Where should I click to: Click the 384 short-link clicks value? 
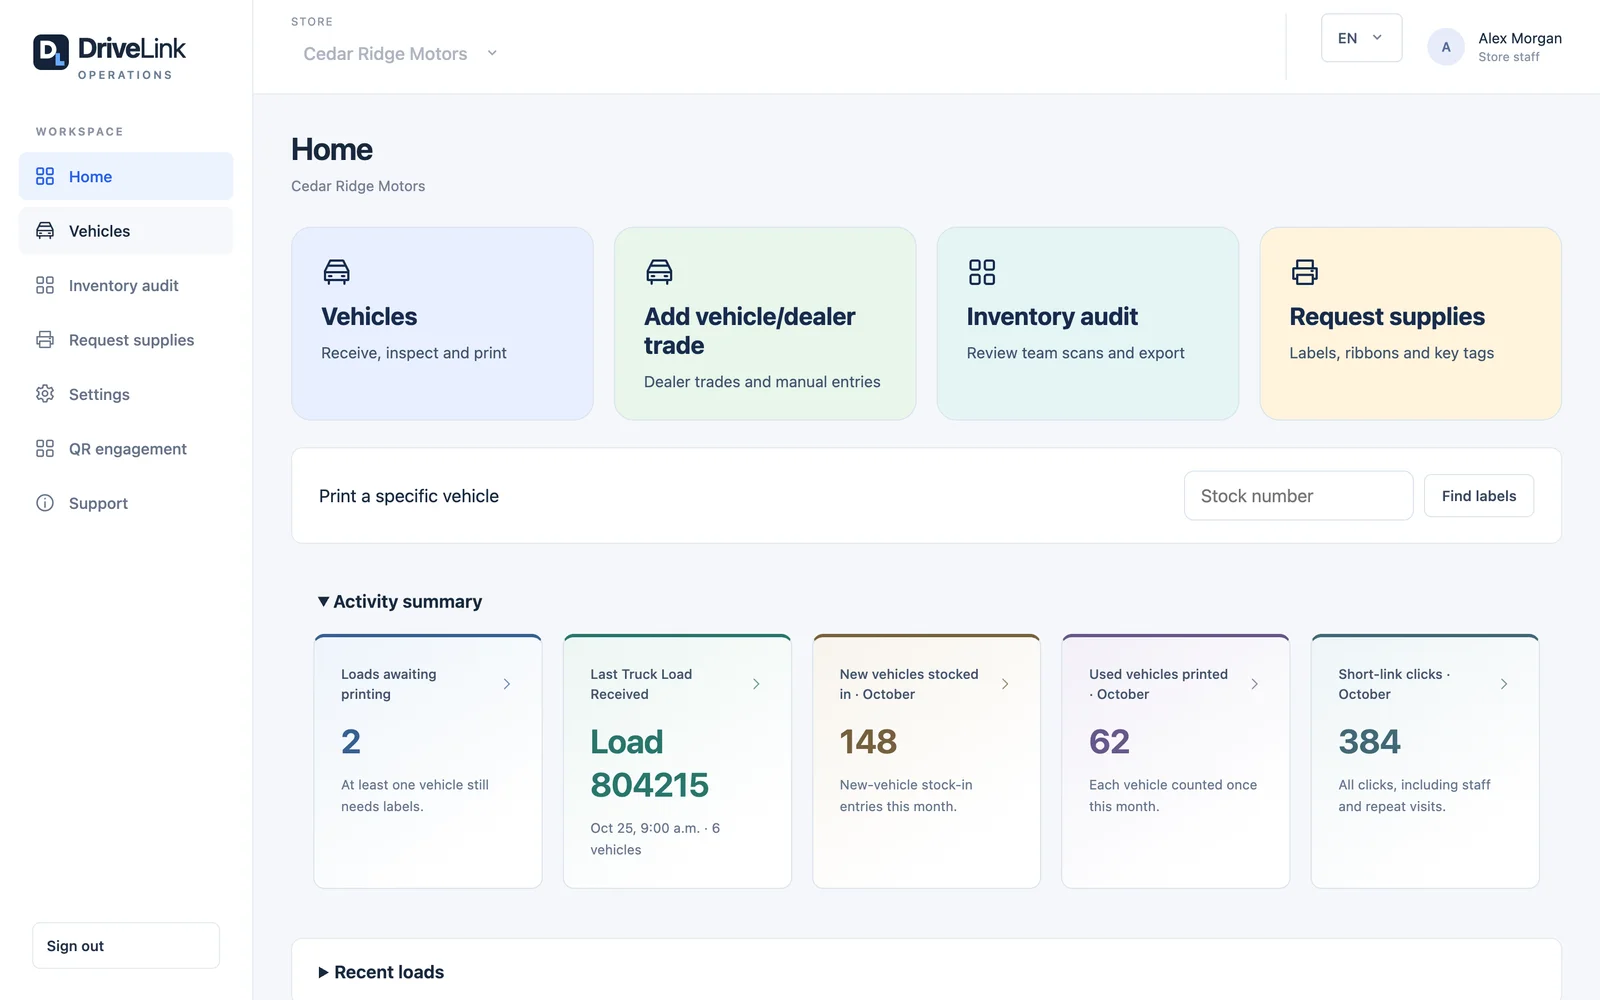[1369, 742]
